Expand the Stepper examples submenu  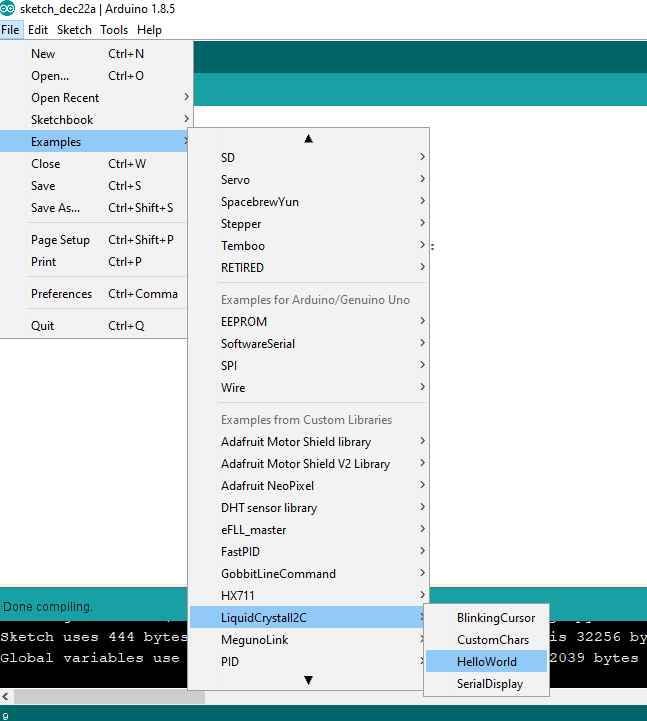(309, 224)
